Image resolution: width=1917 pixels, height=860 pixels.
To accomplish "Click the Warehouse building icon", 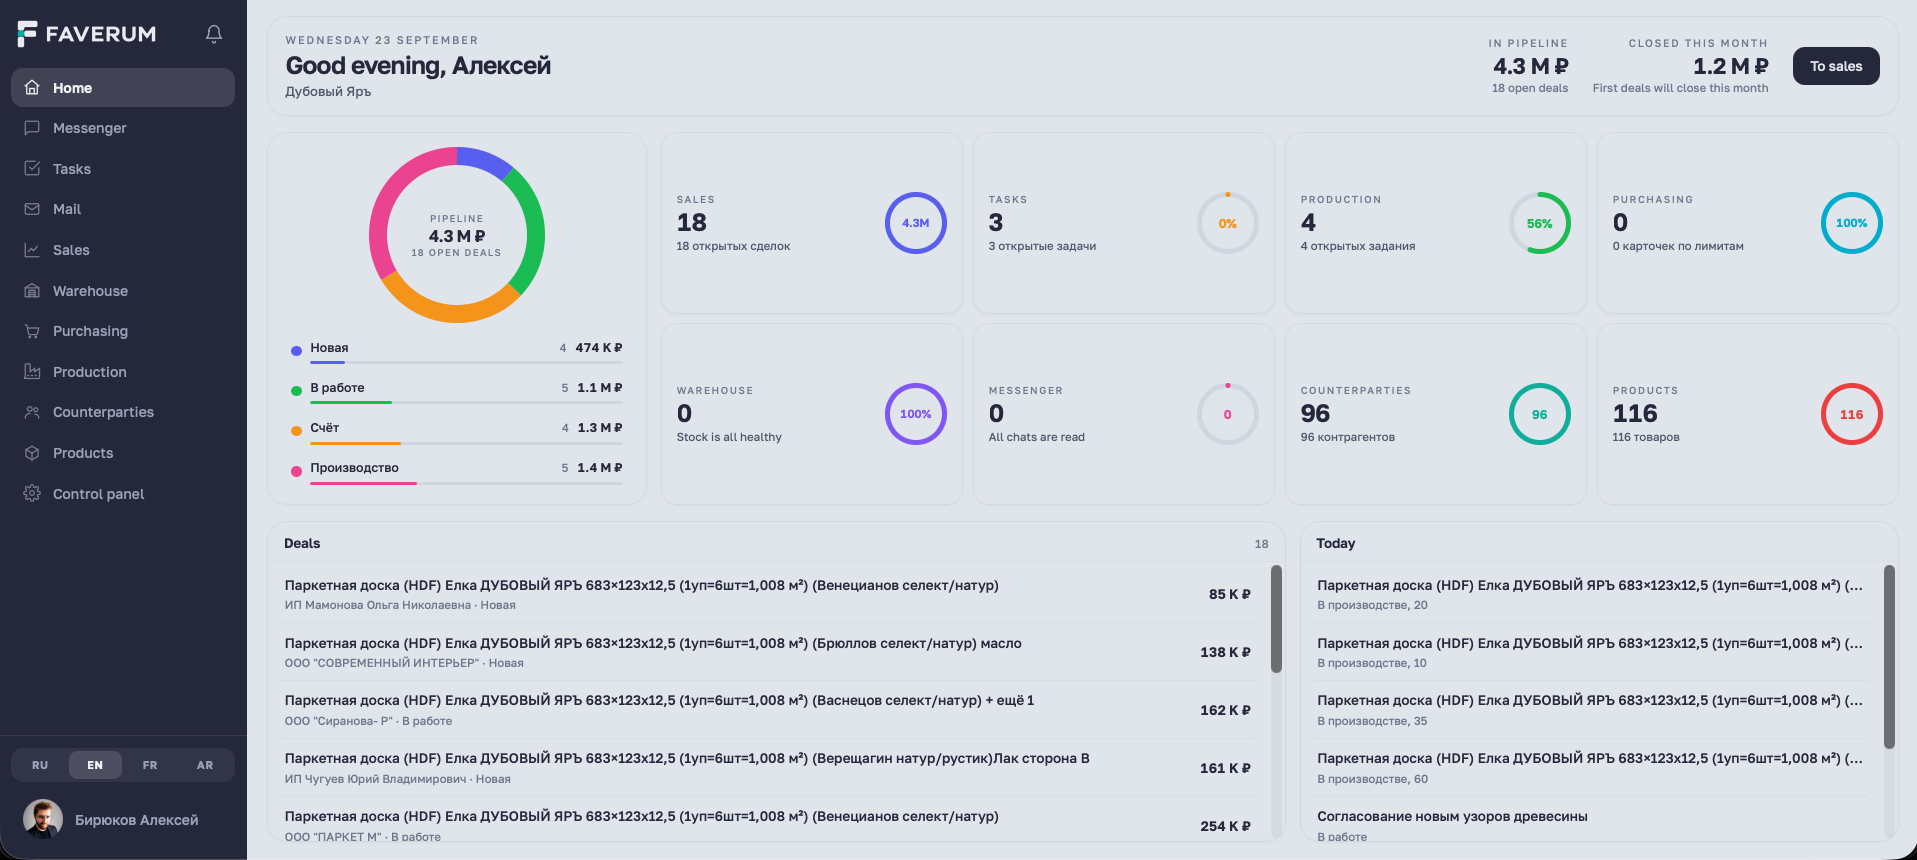I will [32, 291].
